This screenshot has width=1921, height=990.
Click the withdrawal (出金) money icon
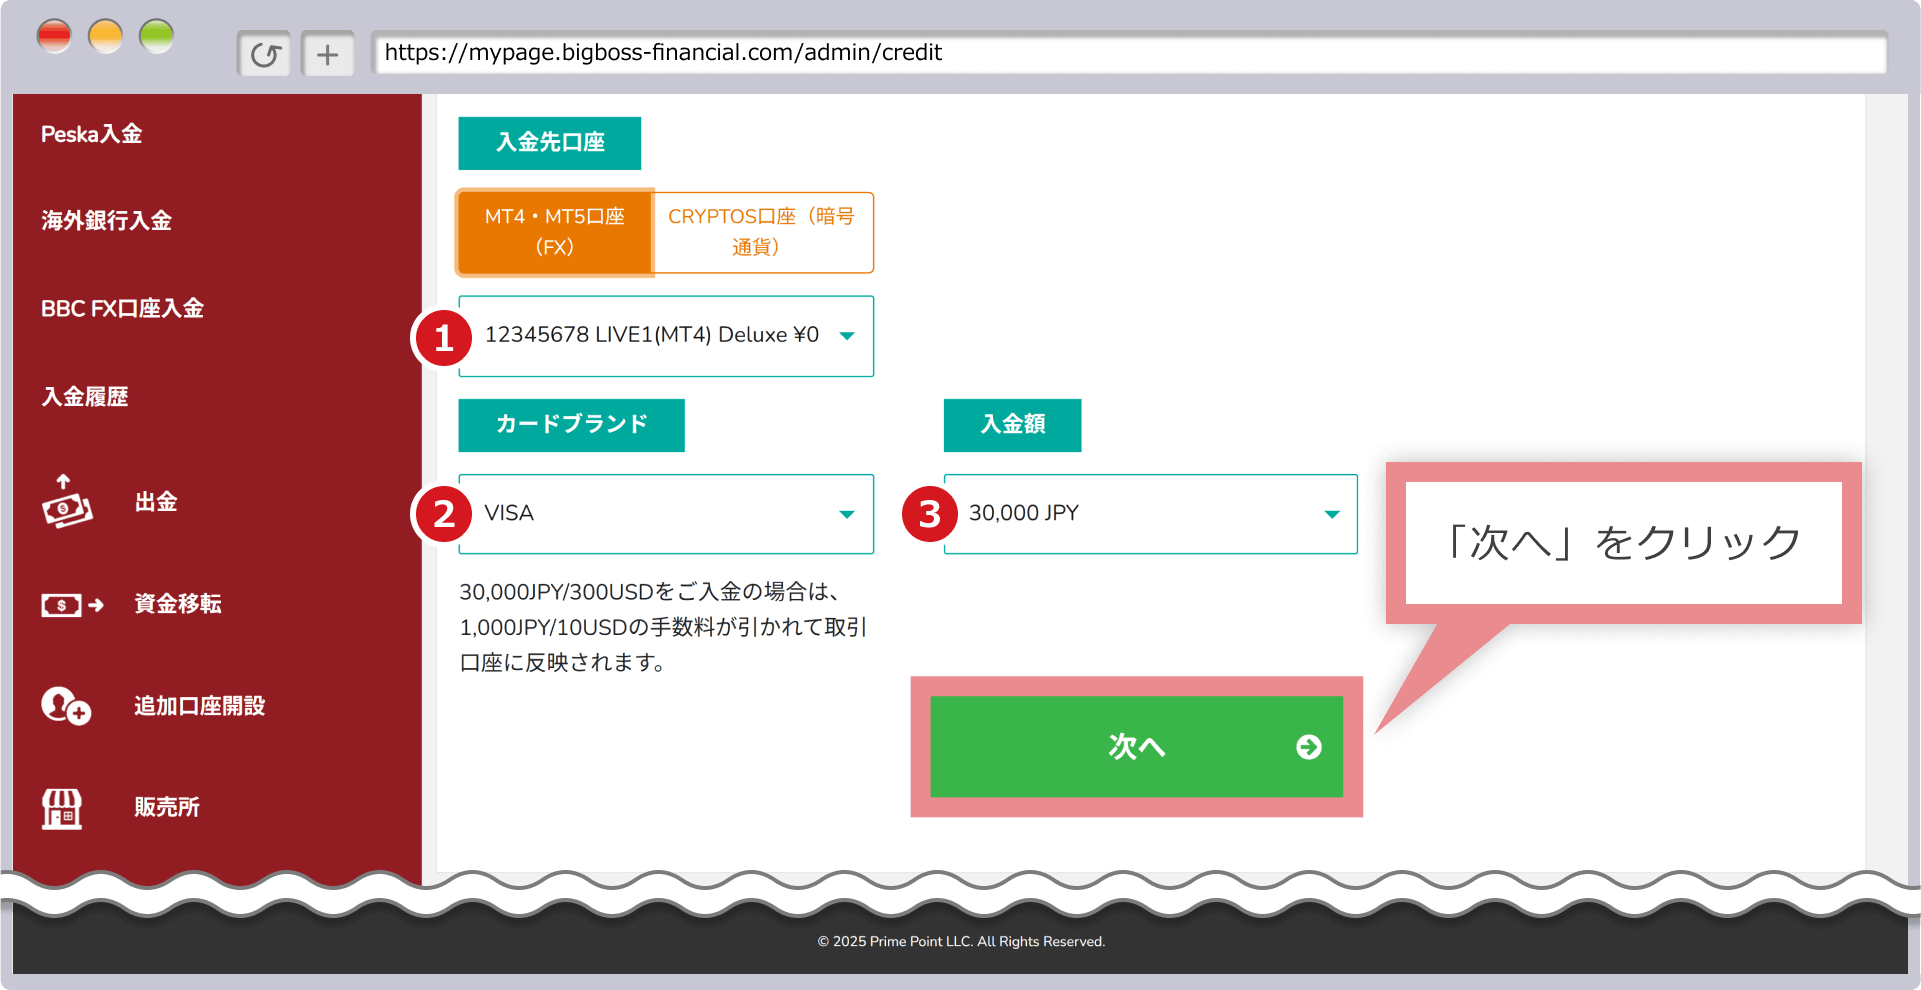click(x=66, y=501)
